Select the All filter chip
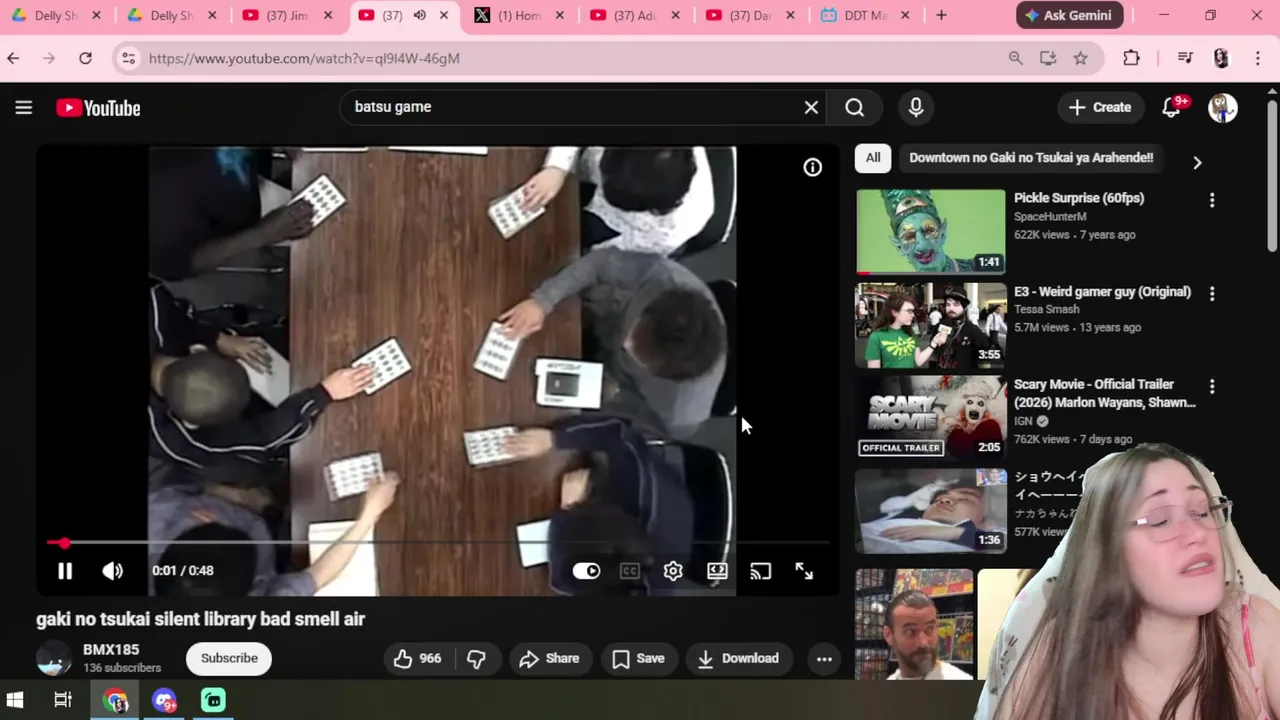This screenshot has height=720, width=1280. pos(873,158)
